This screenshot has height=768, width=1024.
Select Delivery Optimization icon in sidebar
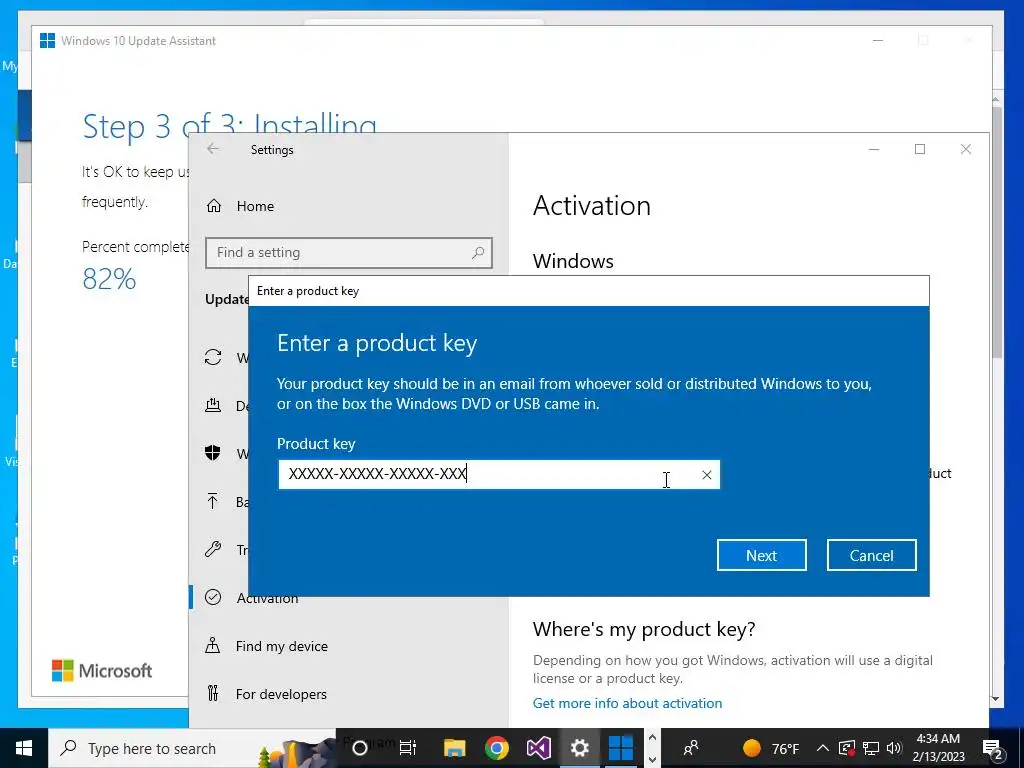[213, 405]
